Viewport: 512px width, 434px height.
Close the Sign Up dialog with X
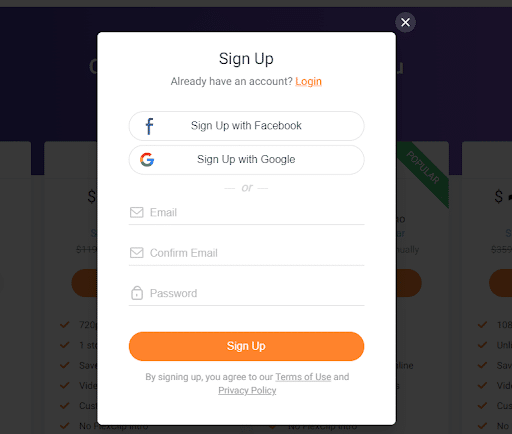click(x=405, y=22)
